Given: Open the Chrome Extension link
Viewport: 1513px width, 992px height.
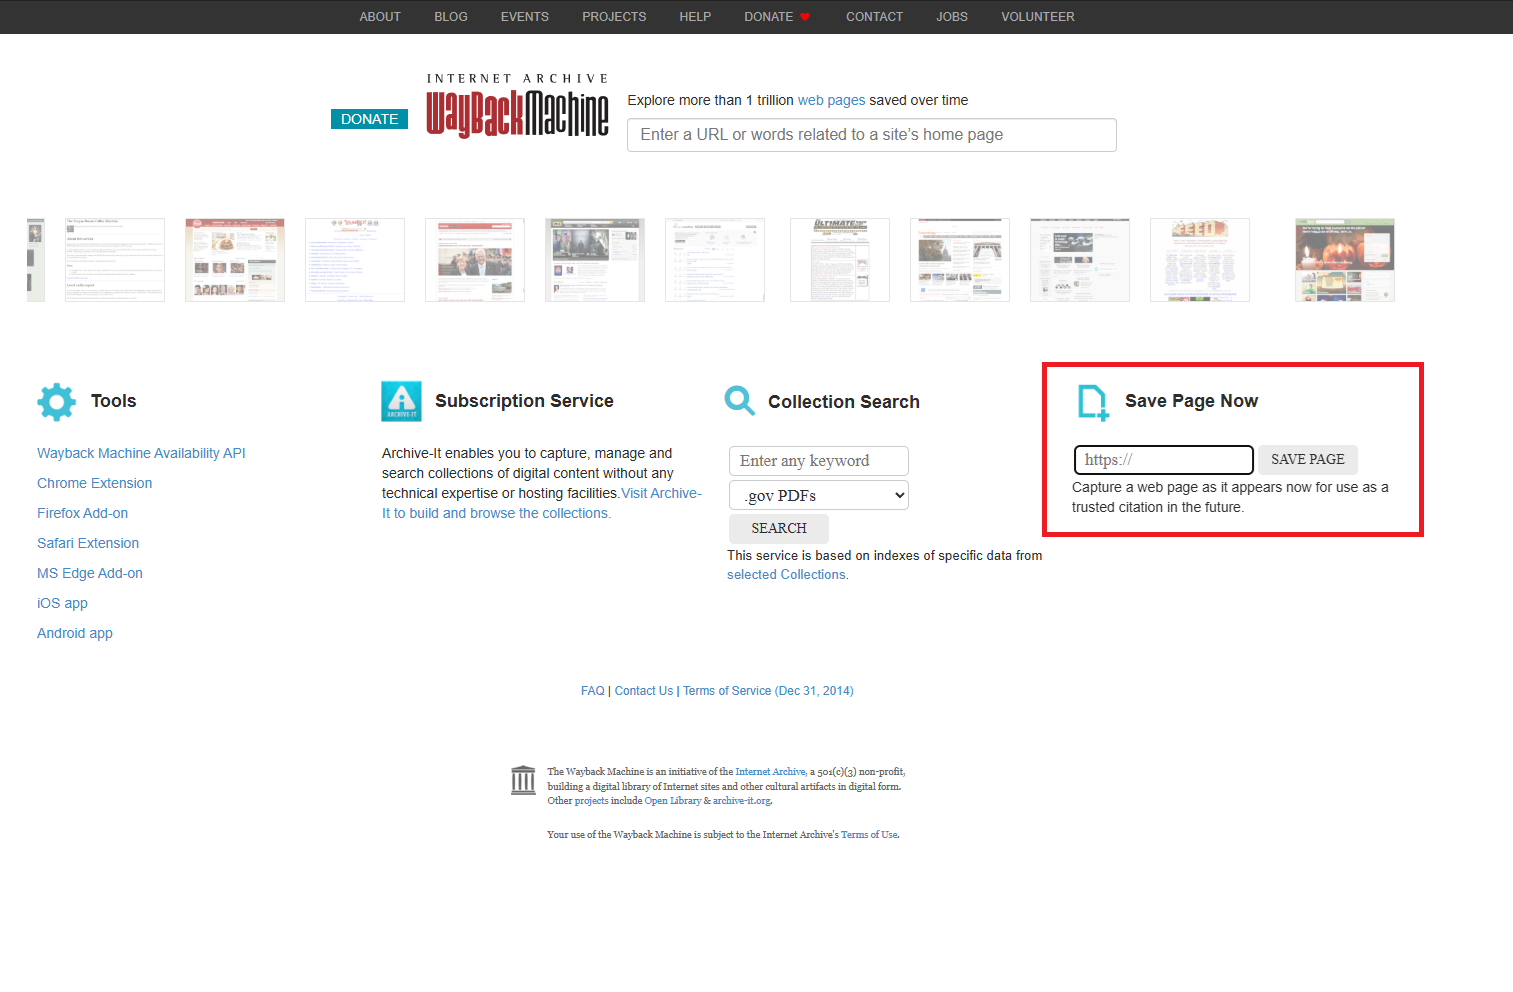Looking at the screenshot, I should 95,483.
